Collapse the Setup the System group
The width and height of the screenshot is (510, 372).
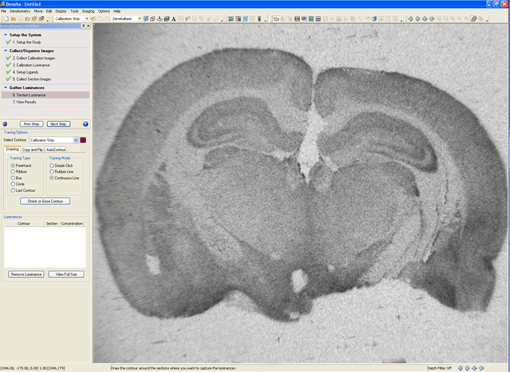(5, 35)
